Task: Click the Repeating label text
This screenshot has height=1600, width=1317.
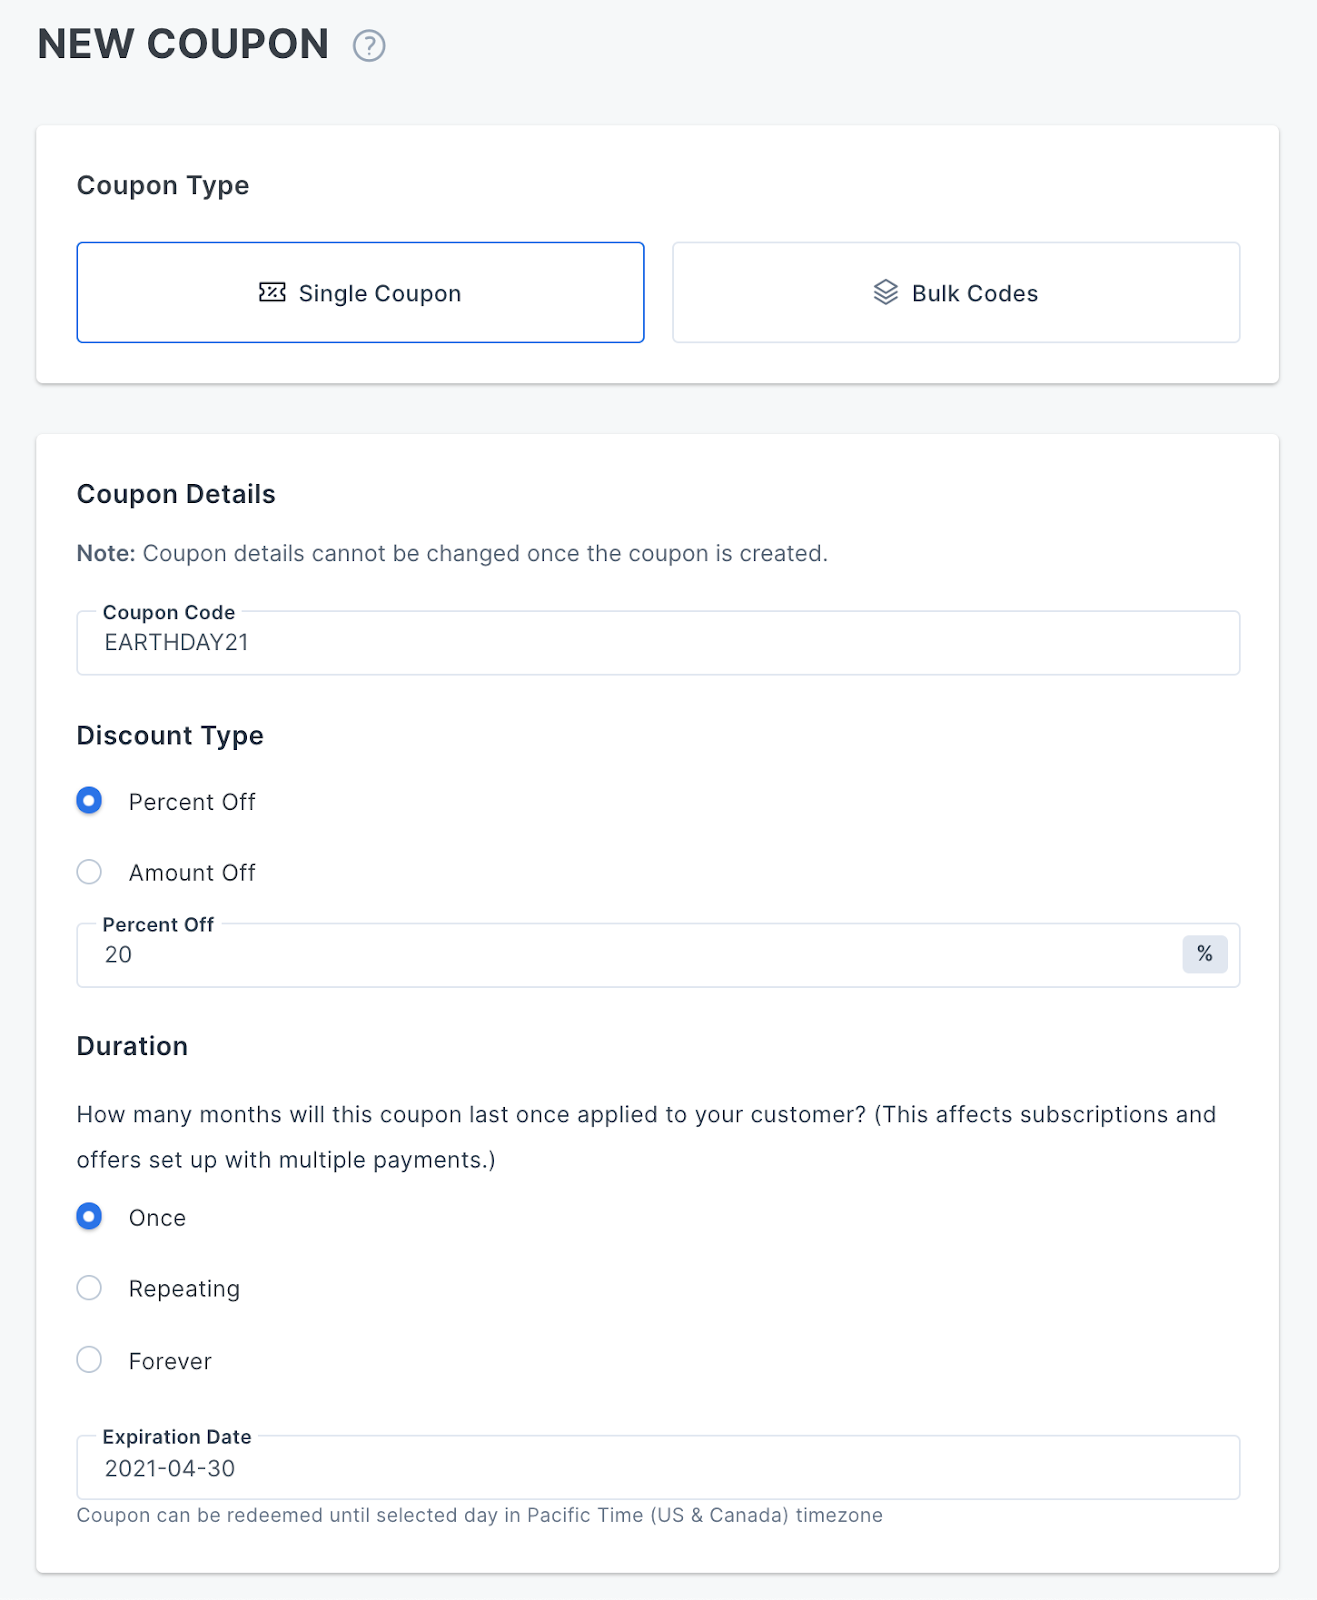Action: pos(184,1289)
